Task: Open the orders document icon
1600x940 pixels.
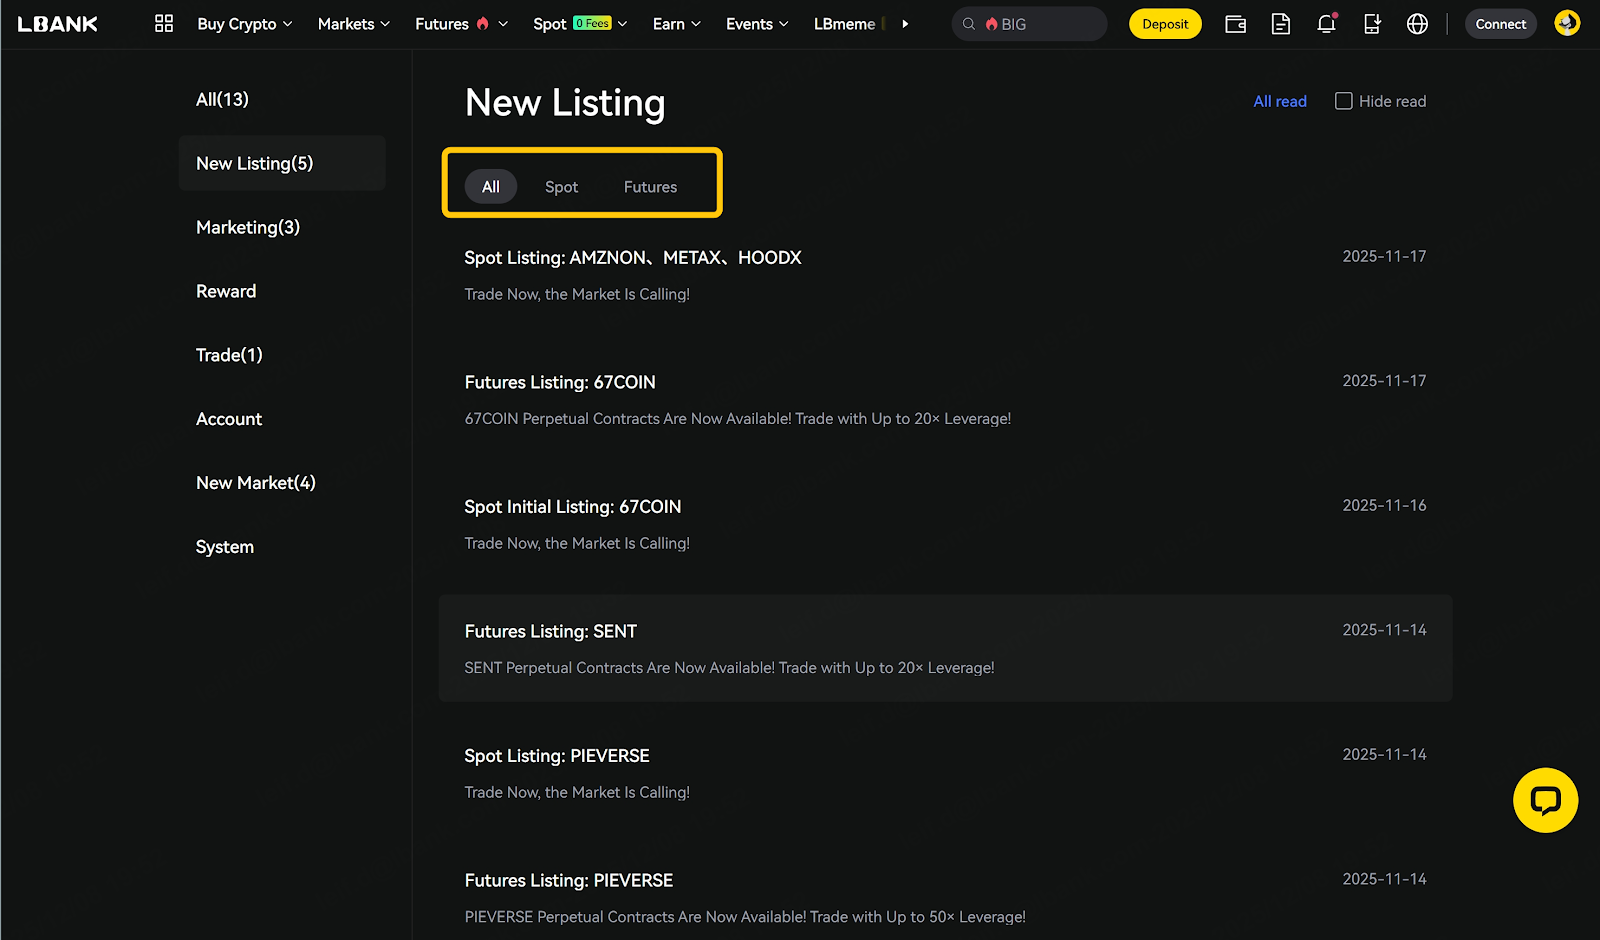Action: point(1280,24)
